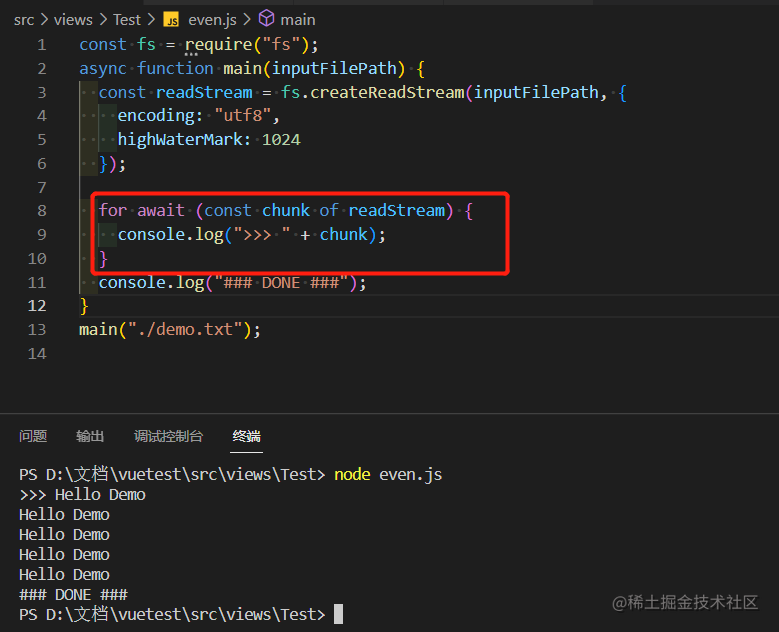Click the 'src' breadcrumb segment
This screenshot has height=632, width=779.
click(x=24, y=20)
